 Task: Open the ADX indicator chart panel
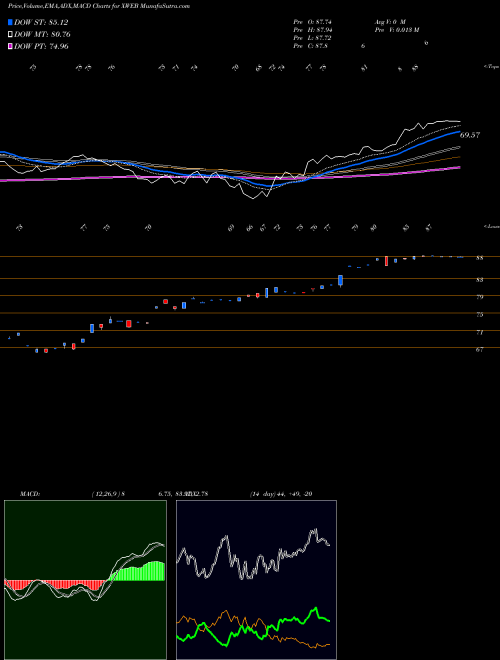tap(256, 580)
